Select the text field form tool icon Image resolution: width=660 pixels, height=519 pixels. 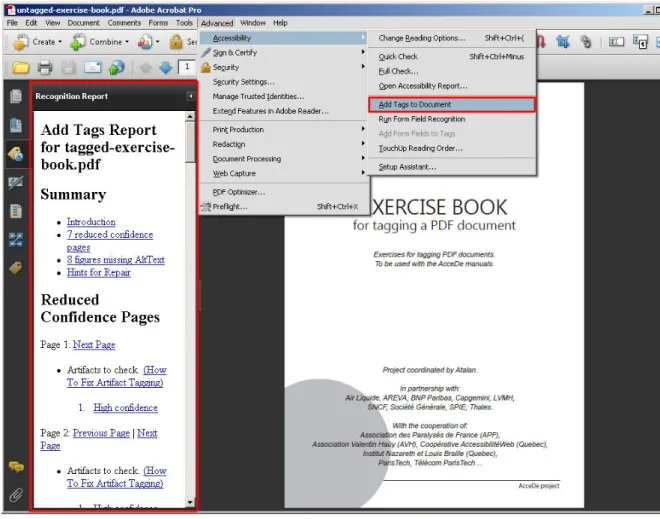pyautogui.click(x=616, y=42)
